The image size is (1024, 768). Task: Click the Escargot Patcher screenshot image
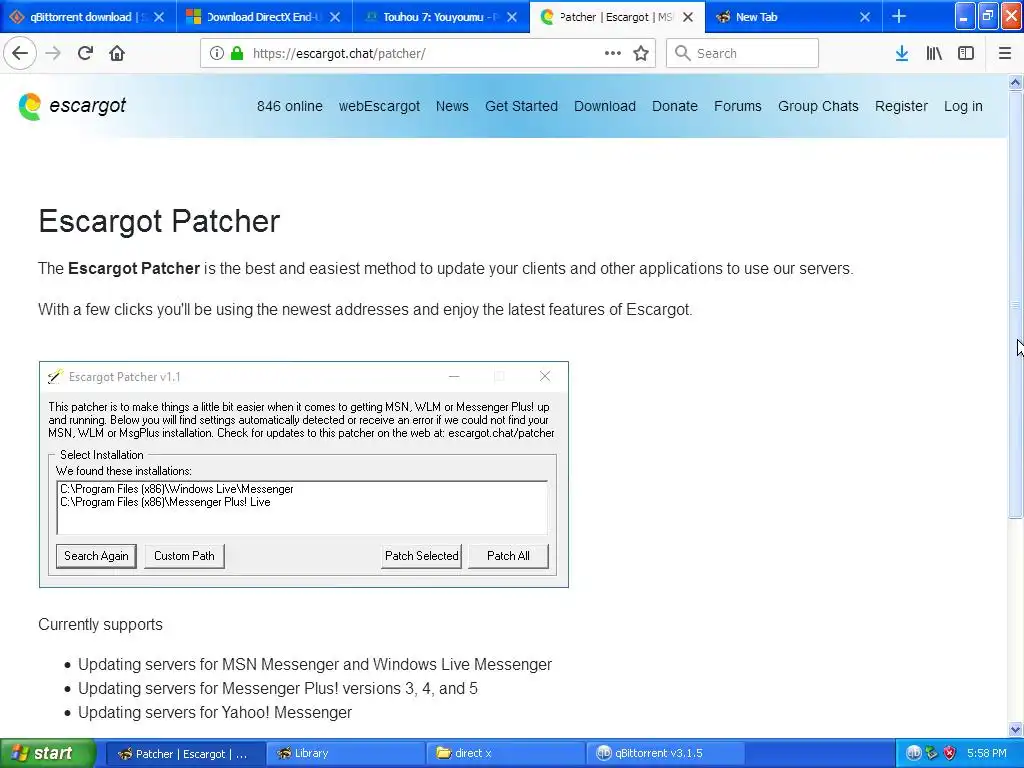click(304, 474)
